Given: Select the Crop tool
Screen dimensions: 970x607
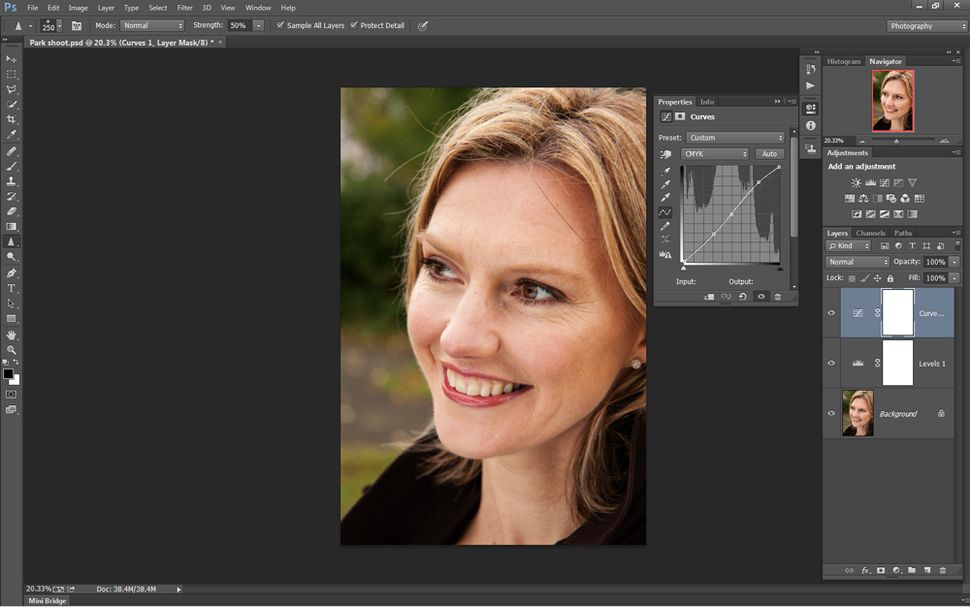Looking at the screenshot, I should point(12,120).
